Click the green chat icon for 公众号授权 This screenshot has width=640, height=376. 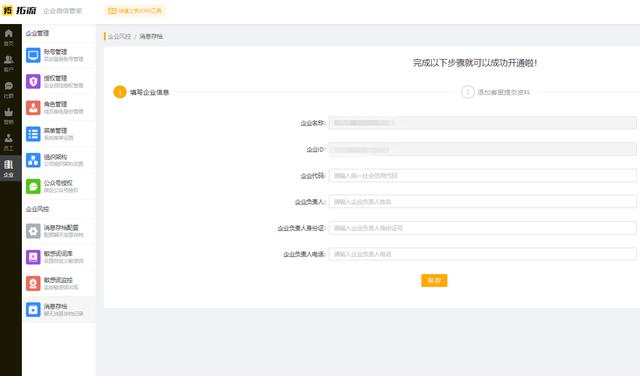[33, 186]
